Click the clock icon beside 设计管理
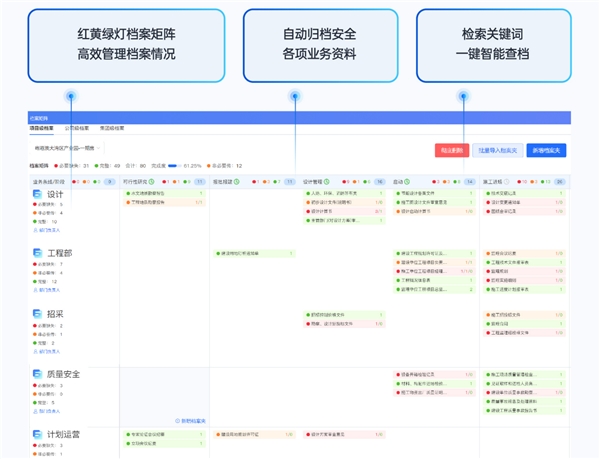This screenshot has width=600, height=459. tap(326, 182)
